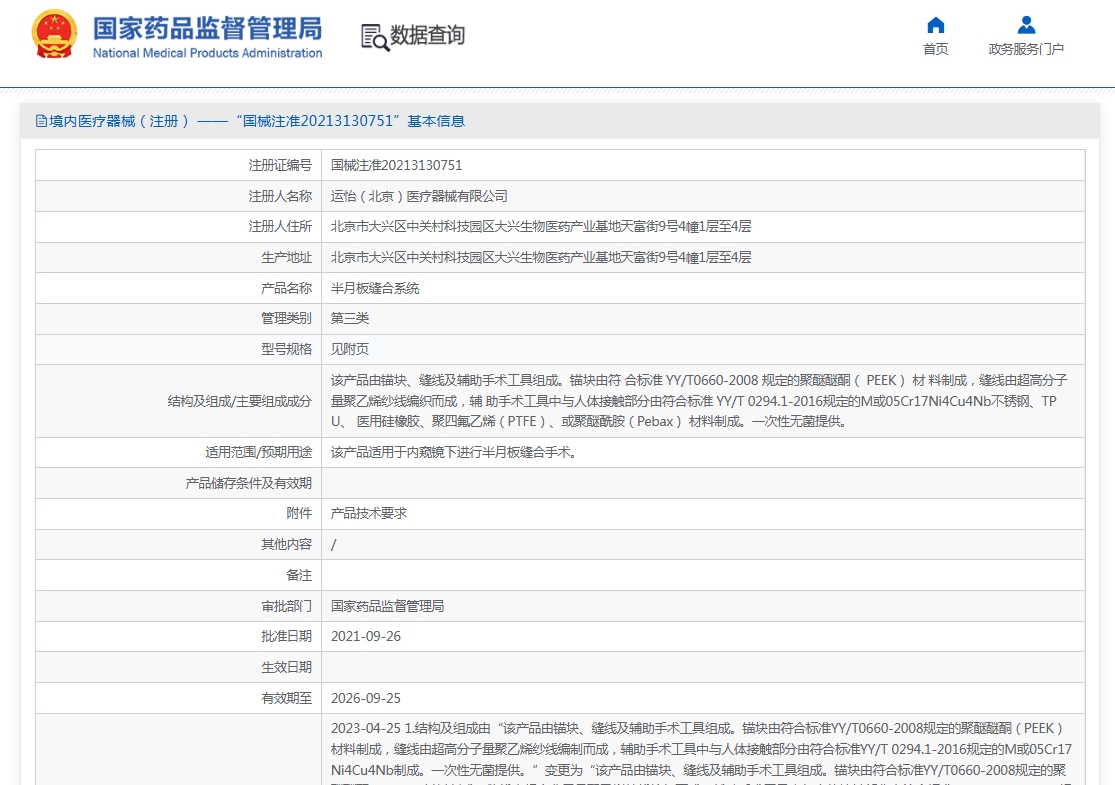Select approval date 2021-09-26
Viewport: 1115px width, 785px height.
click(x=366, y=636)
